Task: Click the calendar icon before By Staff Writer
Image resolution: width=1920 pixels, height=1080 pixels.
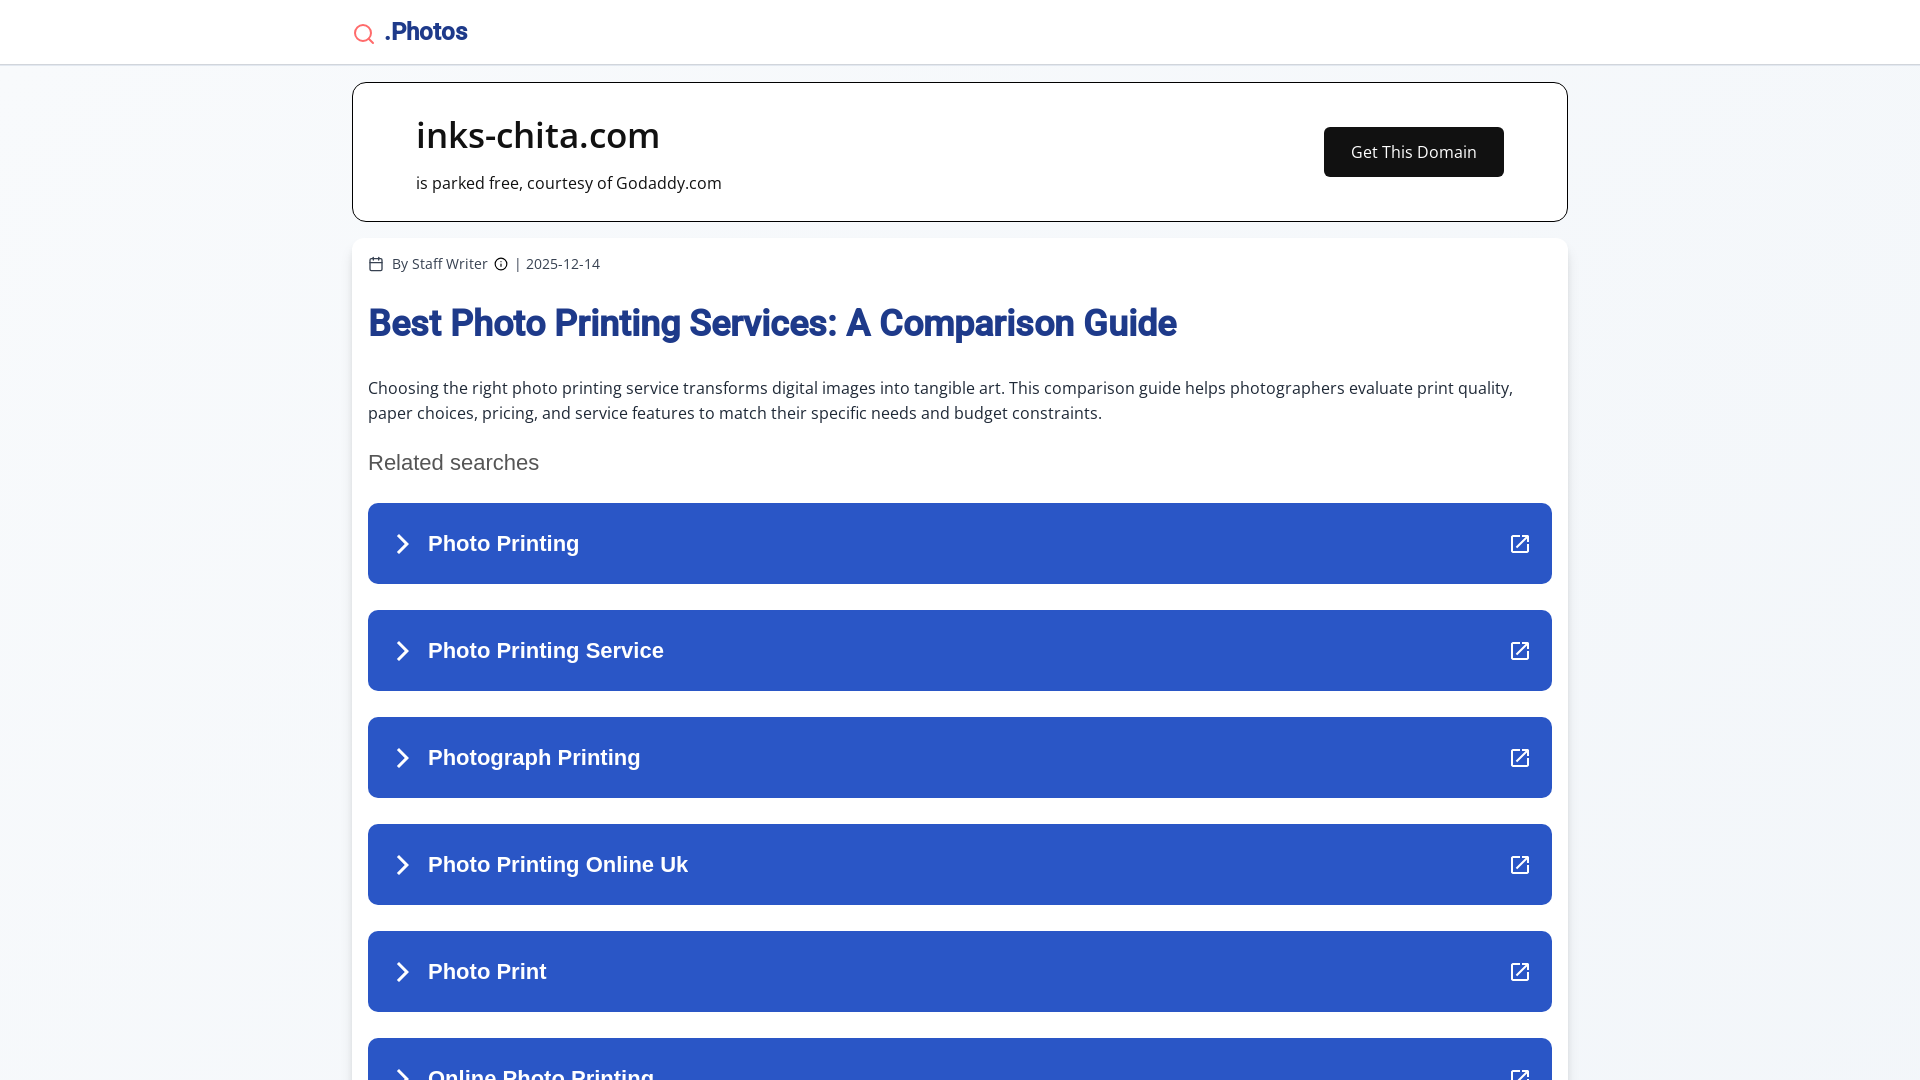Action: (x=376, y=264)
